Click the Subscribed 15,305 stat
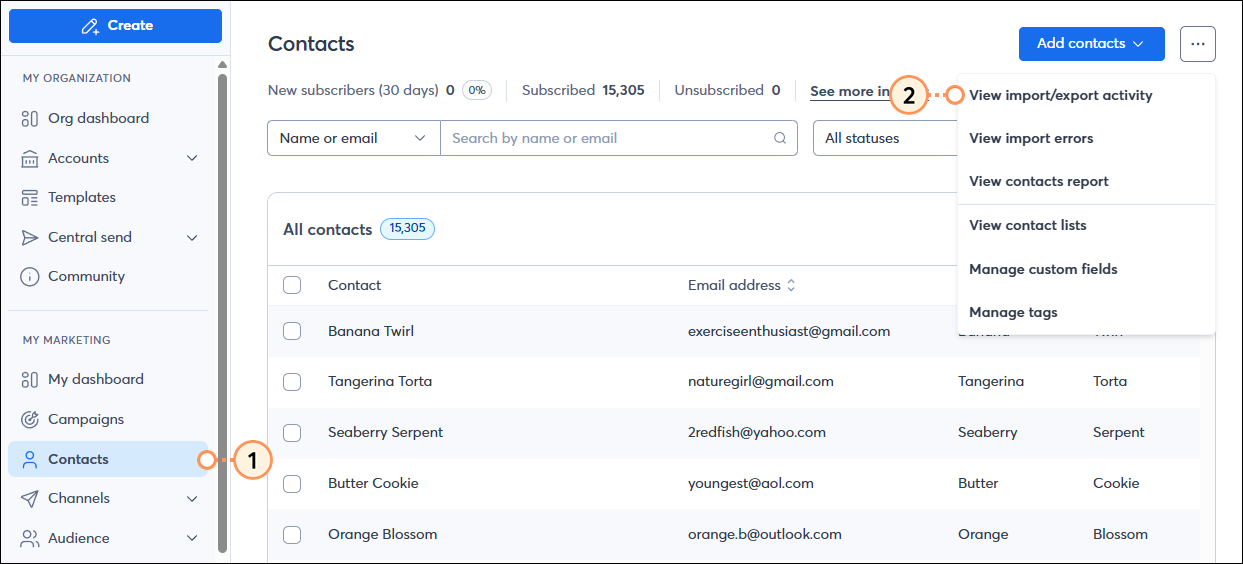The image size is (1243, 564). click(x=583, y=90)
